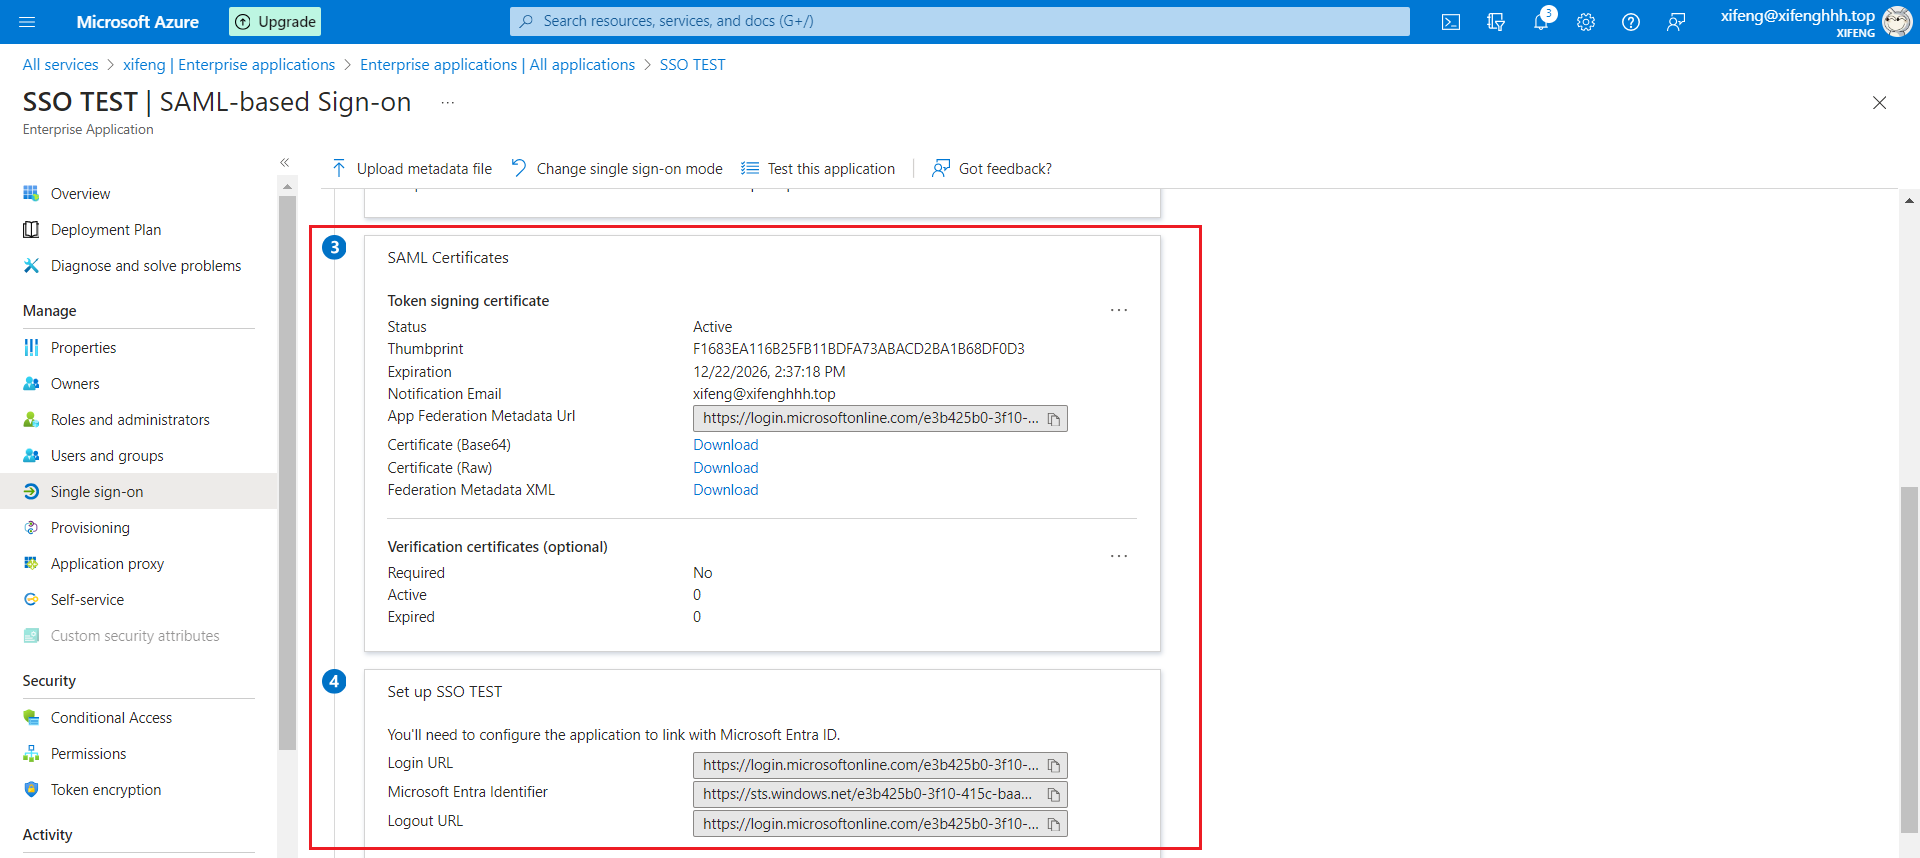Select Single sign-on in the sidebar

point(138,491)
